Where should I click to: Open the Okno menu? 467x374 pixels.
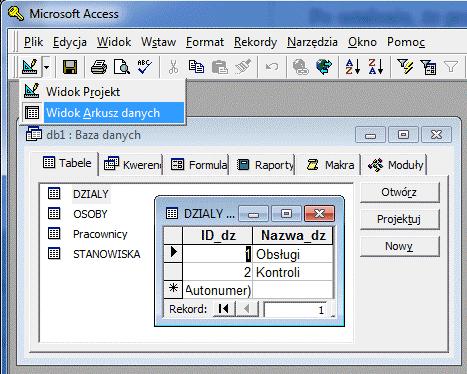[x=362, y=42]
